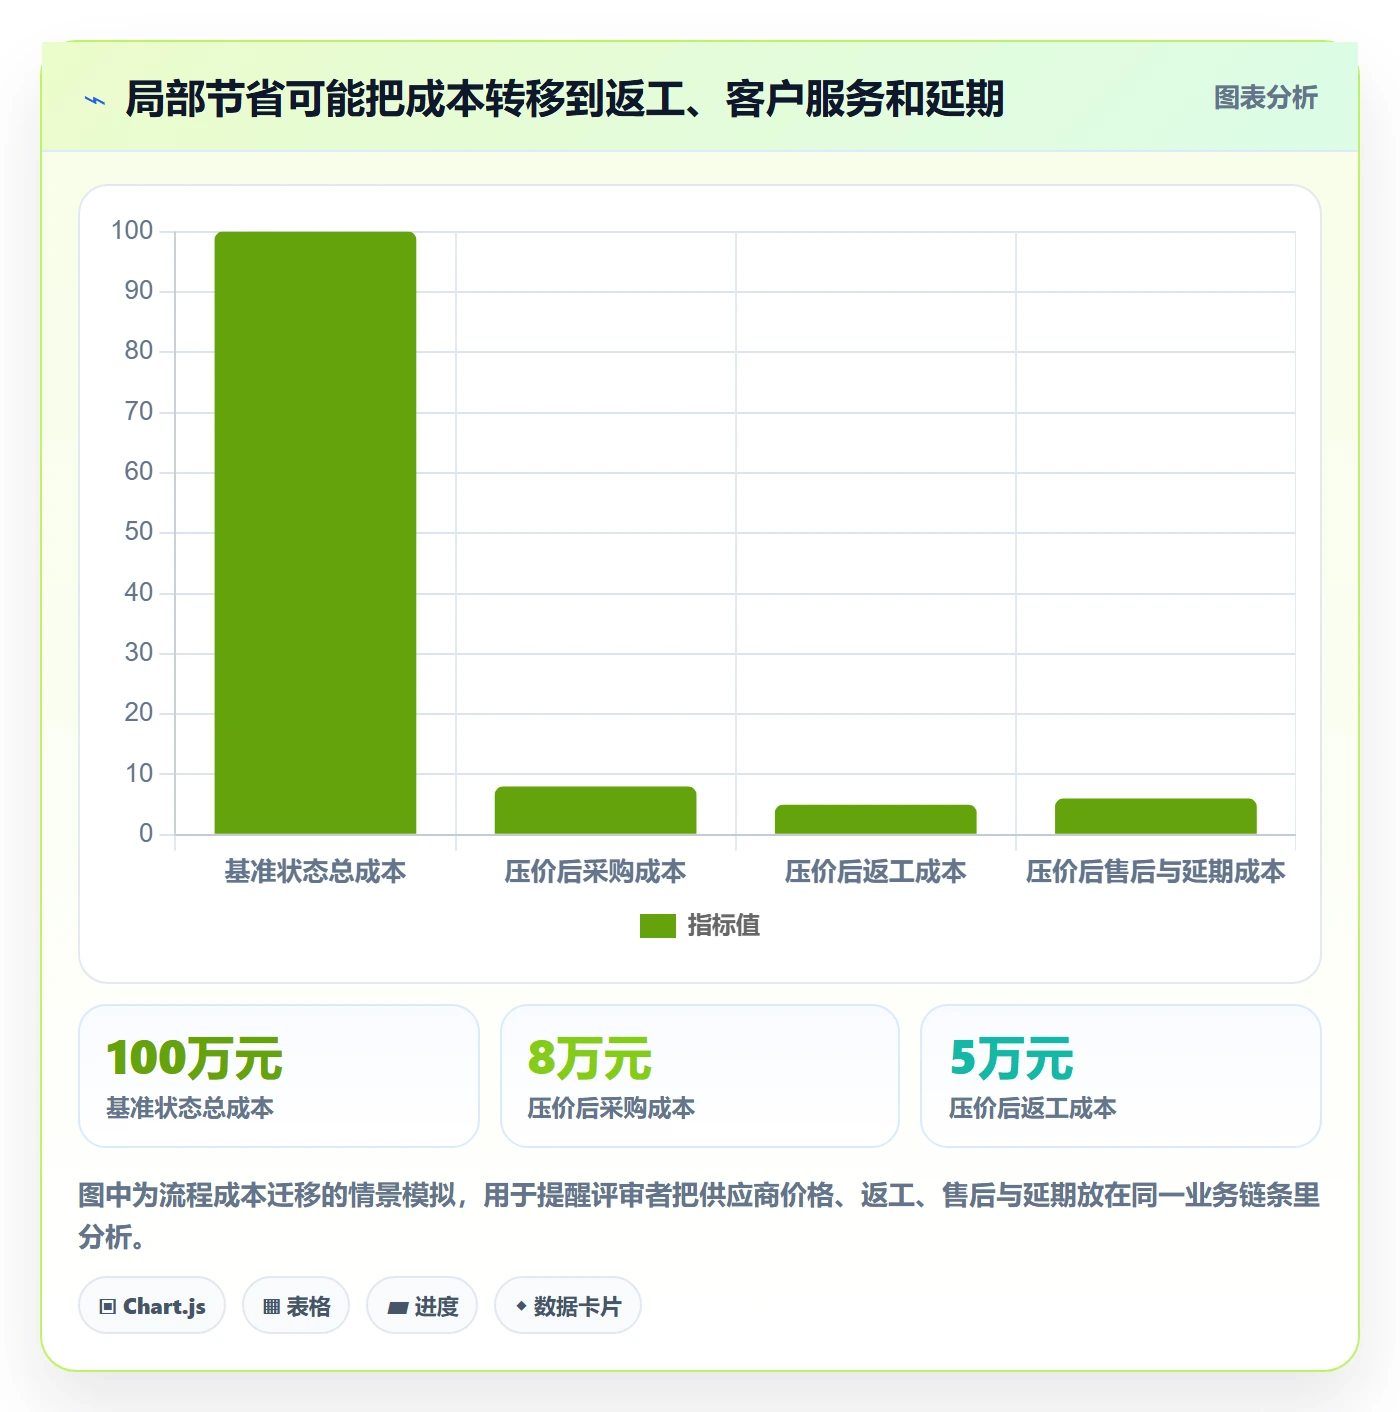Open the 5万元 data card
The height and width of the screenshot is (1412, 1400).
pyautogui.click(x=1121, y=1076)
